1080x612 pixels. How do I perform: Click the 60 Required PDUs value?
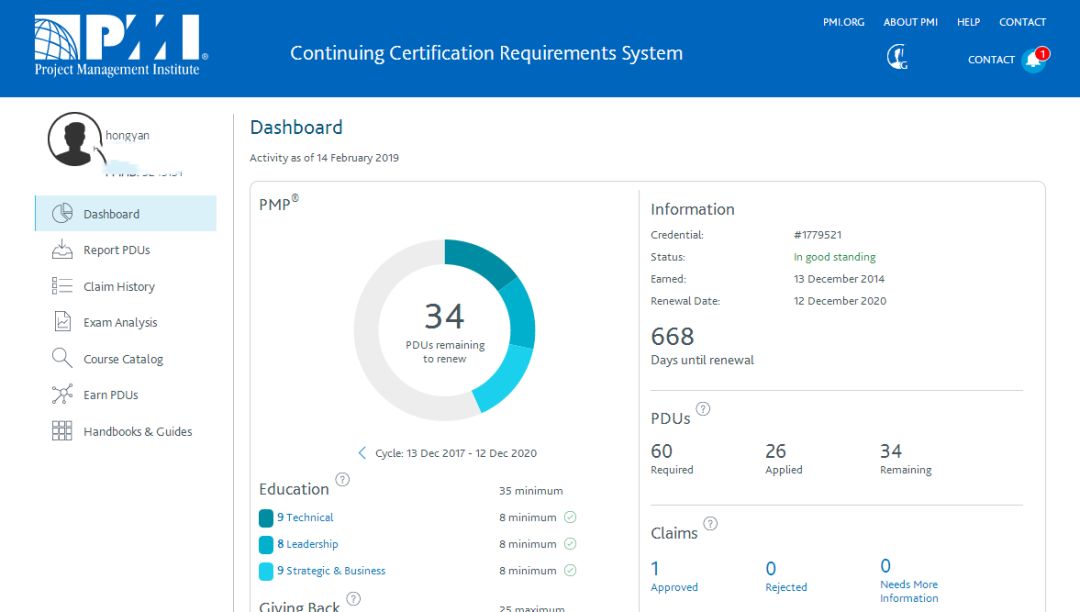661,451
